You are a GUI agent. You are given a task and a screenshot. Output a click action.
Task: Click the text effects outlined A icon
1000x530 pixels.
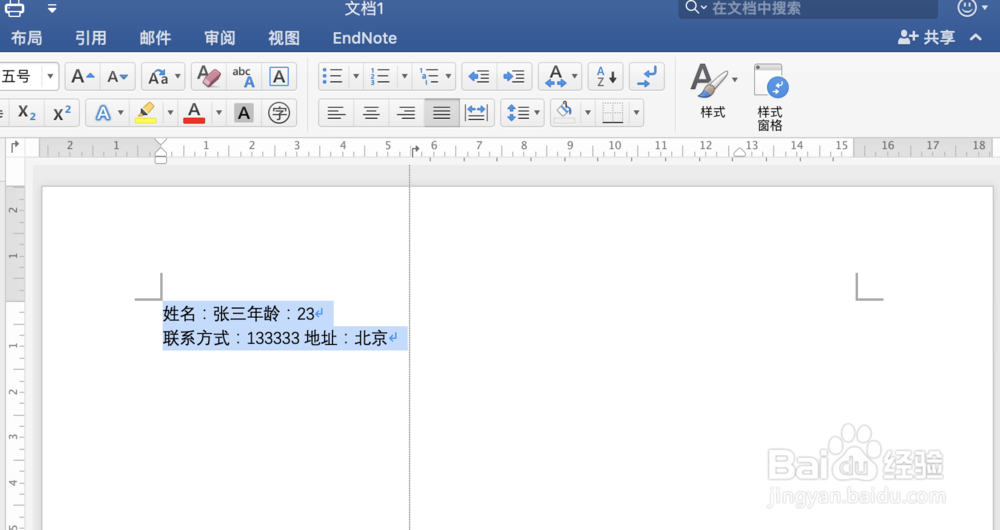pos(102,113)
